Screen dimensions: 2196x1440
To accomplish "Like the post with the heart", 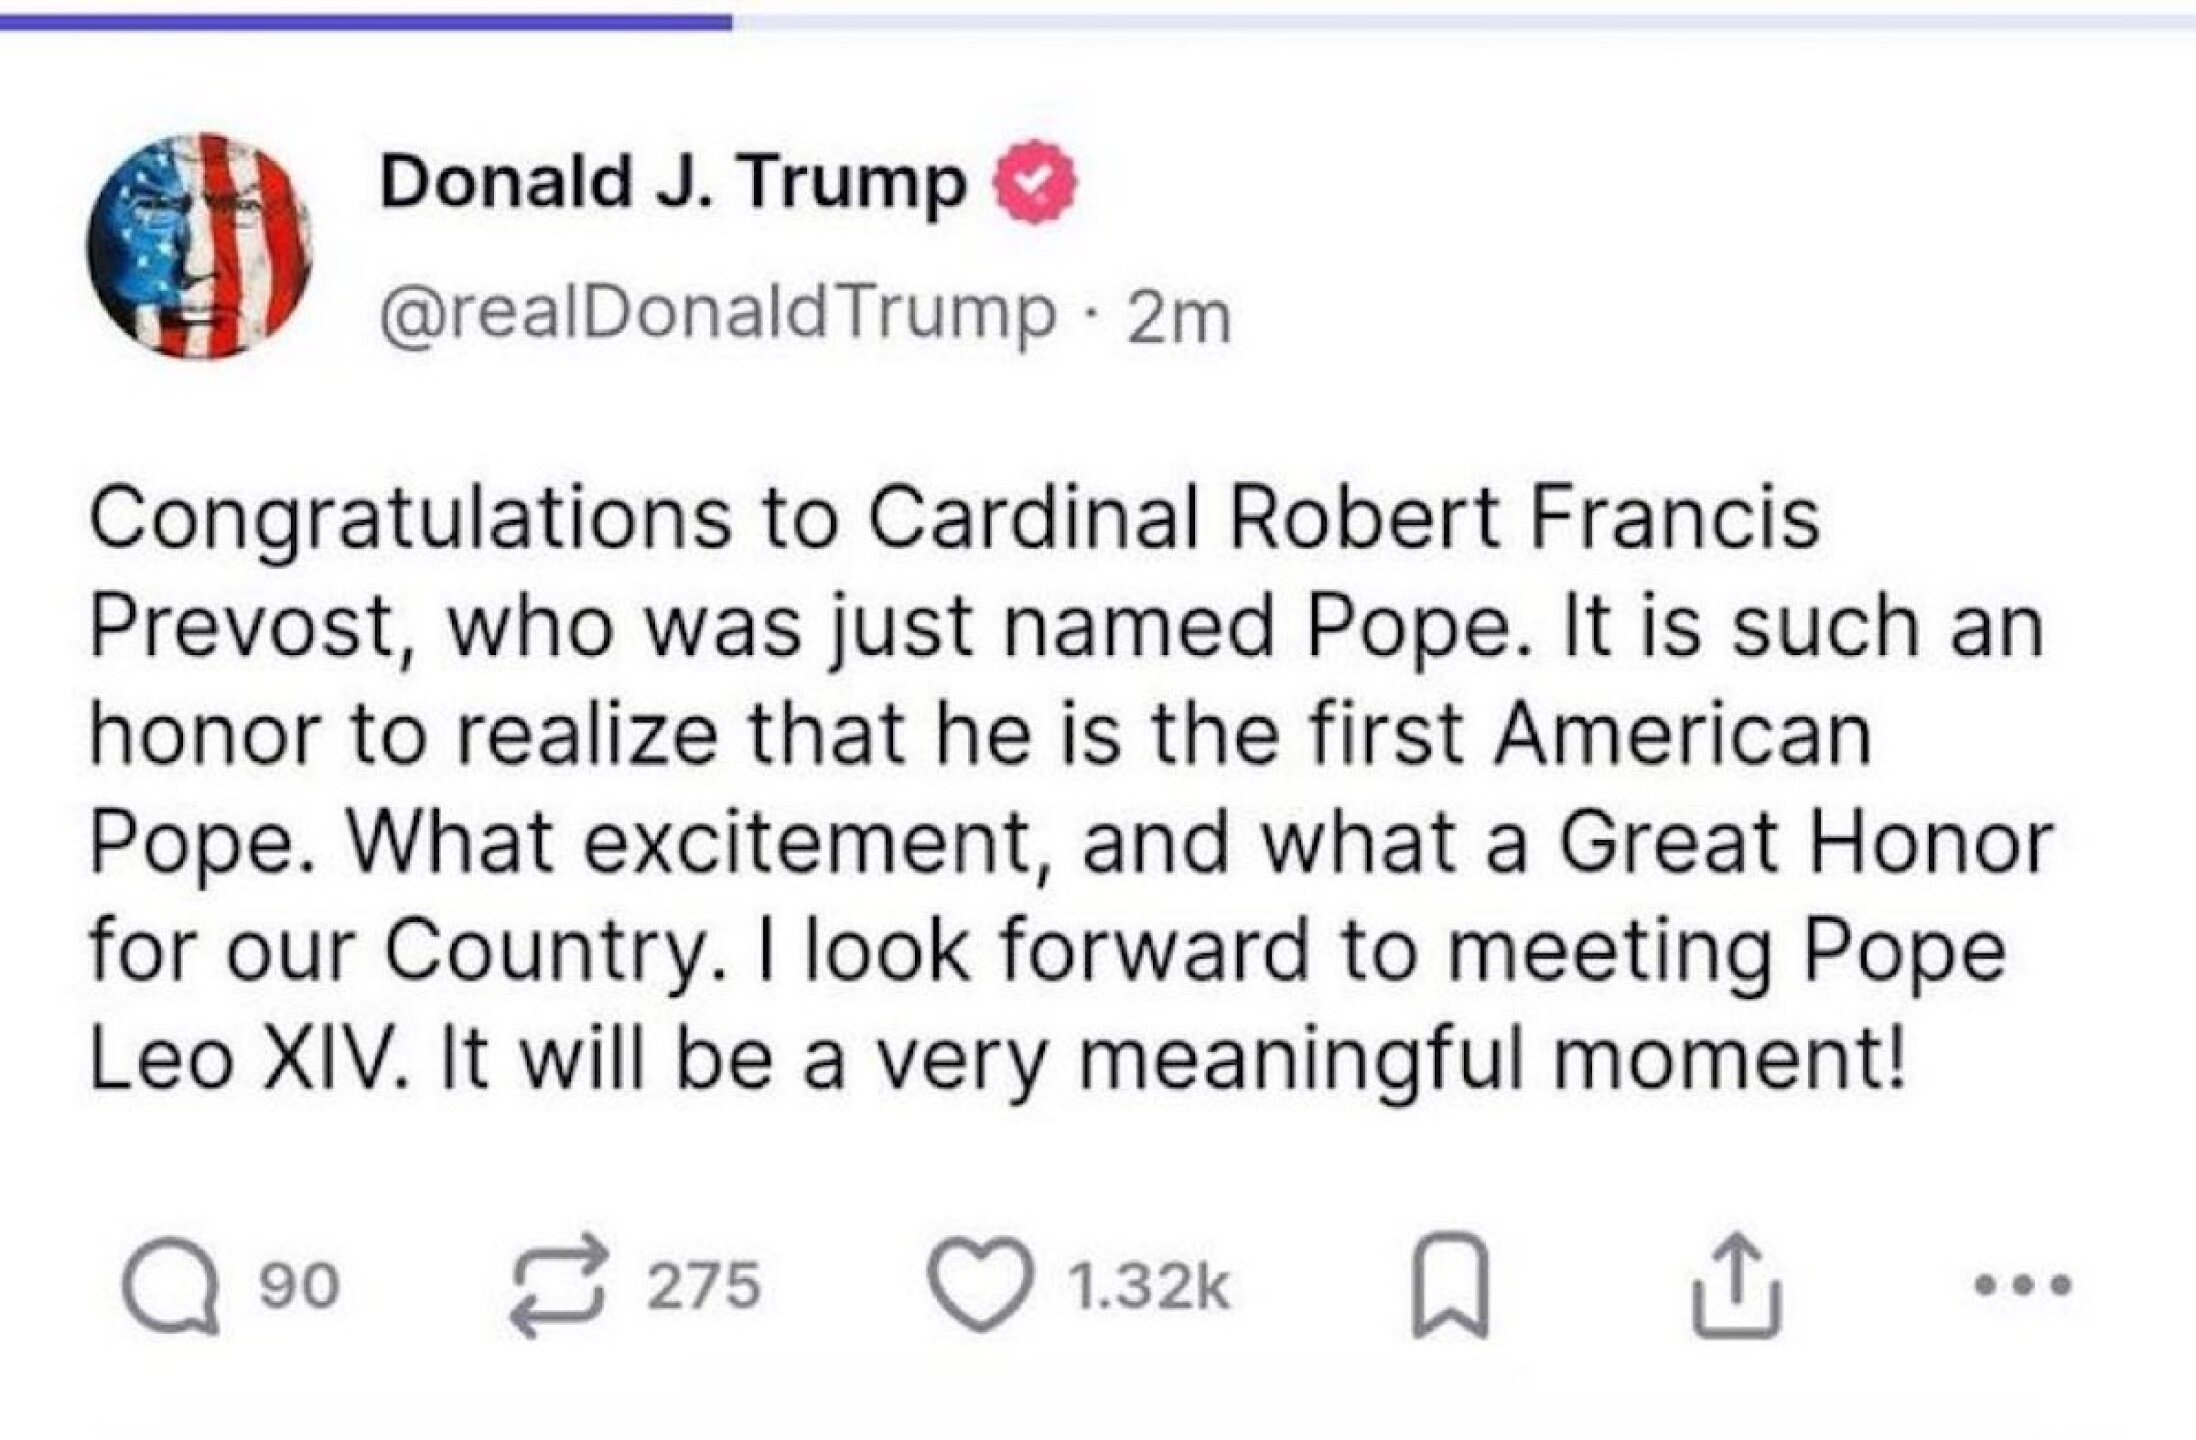I will (980, 1285).
